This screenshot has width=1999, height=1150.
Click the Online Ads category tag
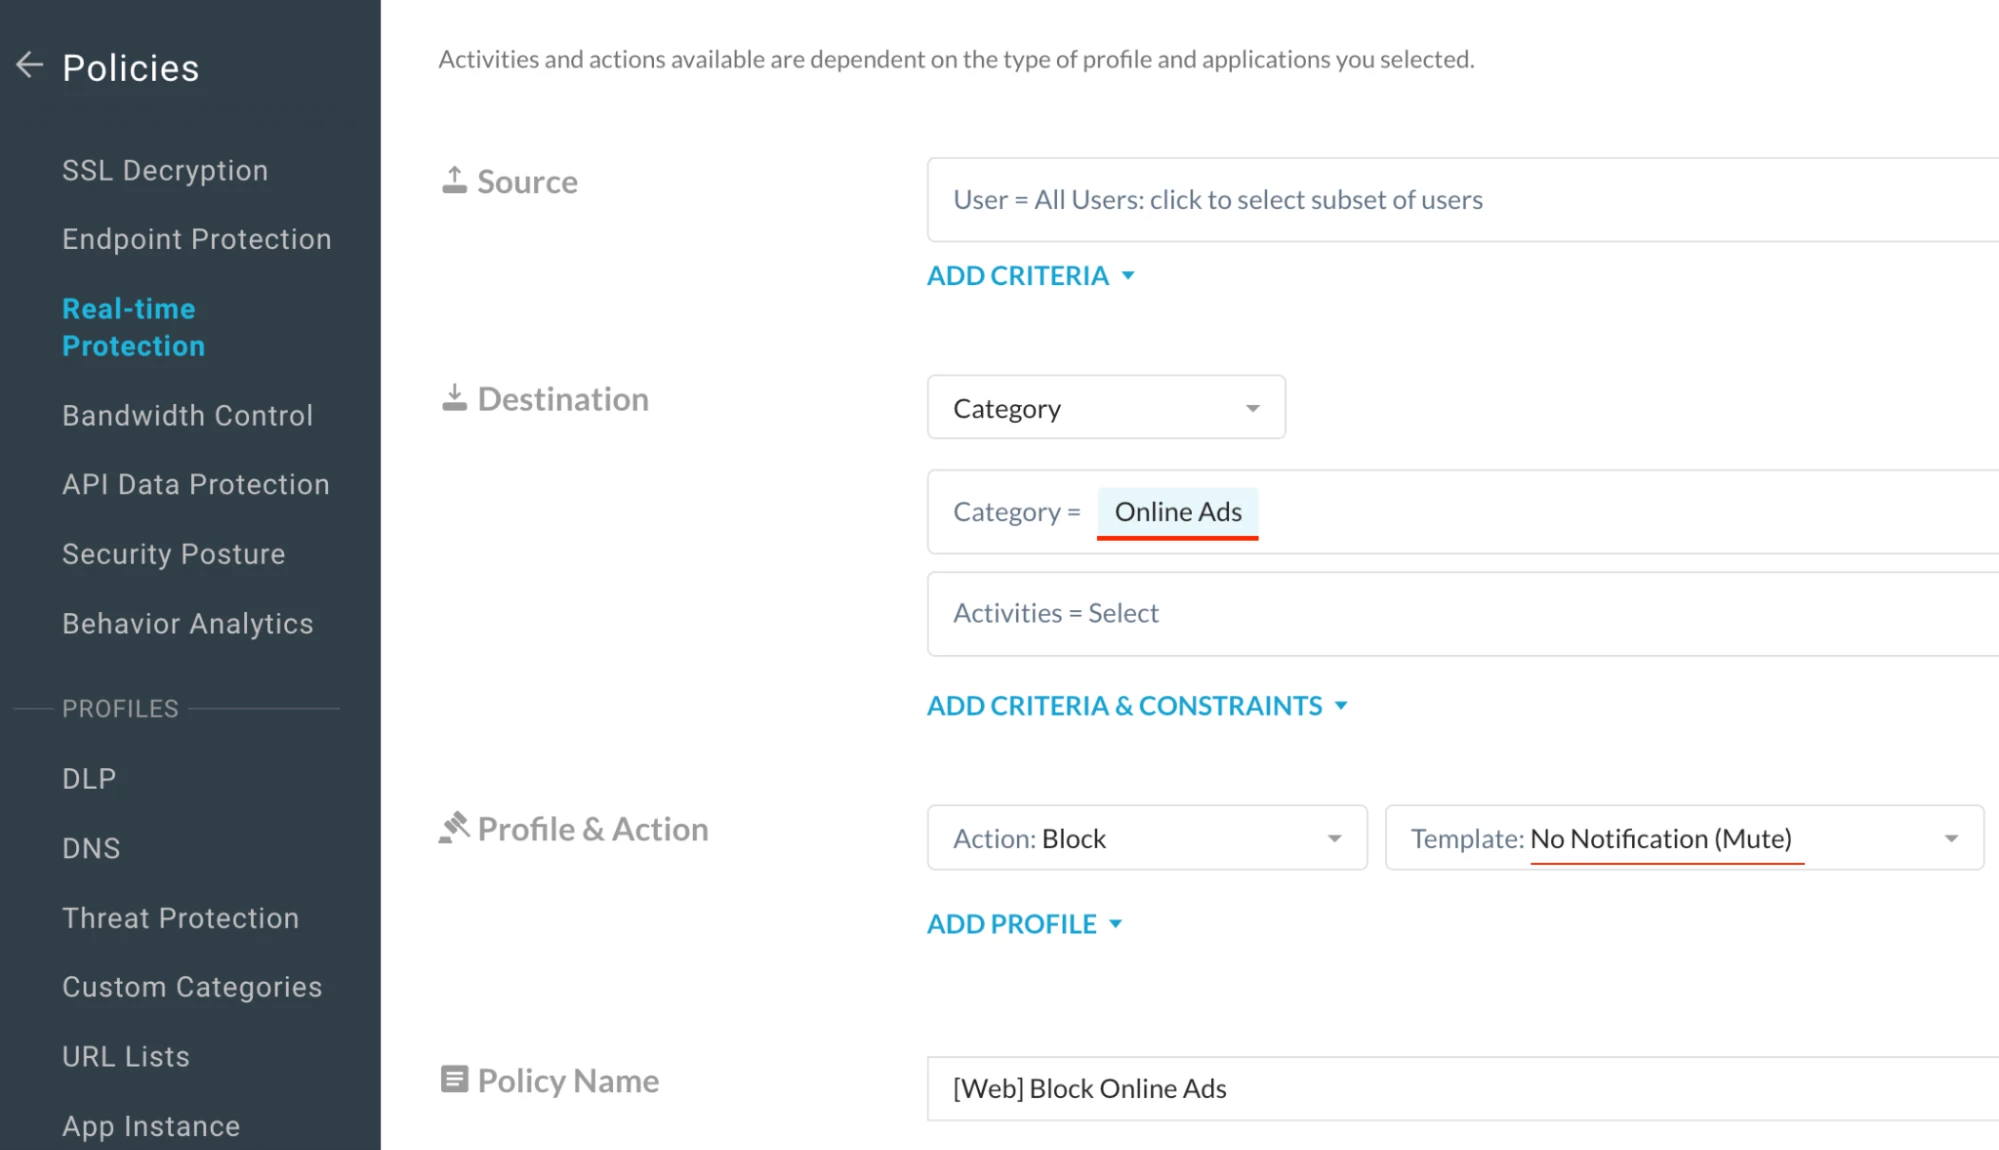(x=1177, y=512)
